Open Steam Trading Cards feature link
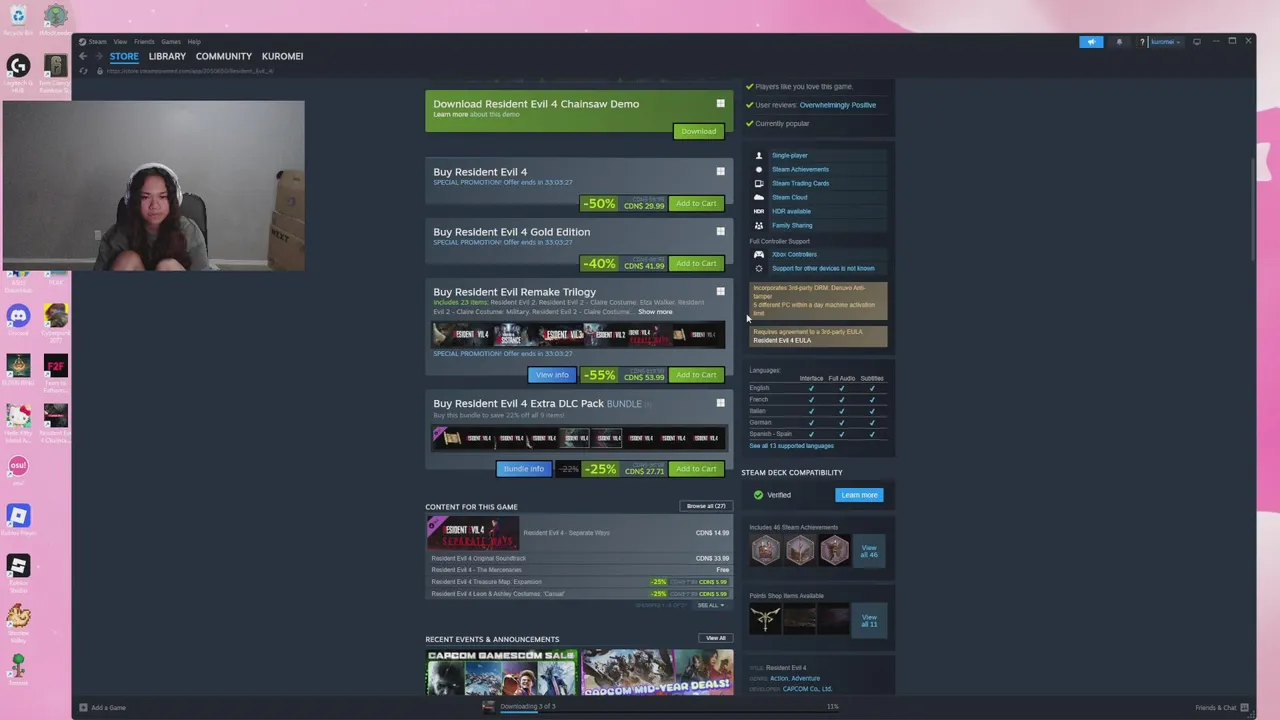1280x720 pixels. tap(800, 184)
